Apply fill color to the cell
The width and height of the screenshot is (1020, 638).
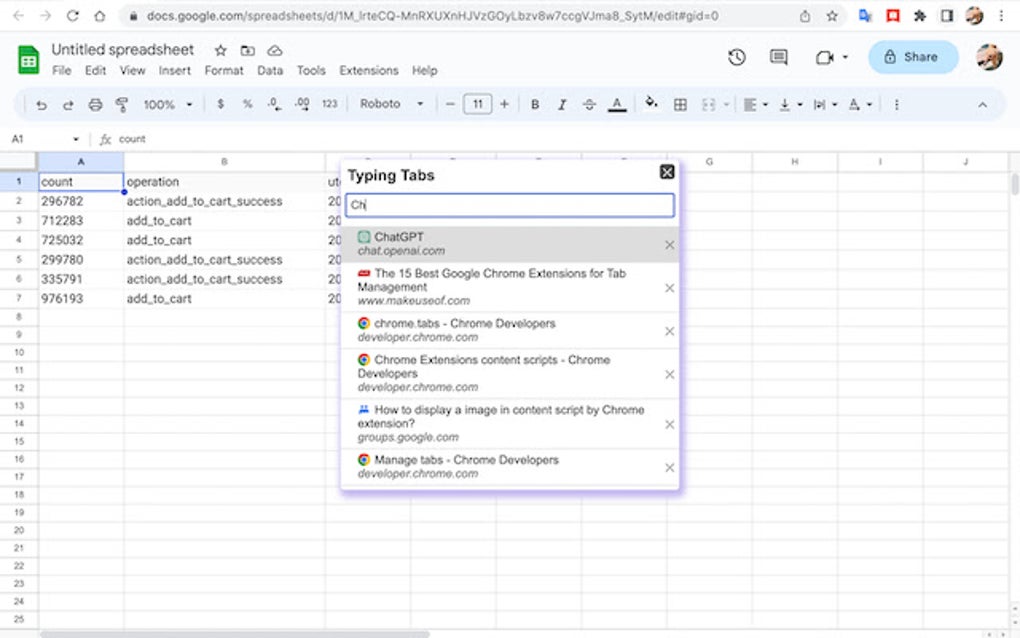[650, 104]
